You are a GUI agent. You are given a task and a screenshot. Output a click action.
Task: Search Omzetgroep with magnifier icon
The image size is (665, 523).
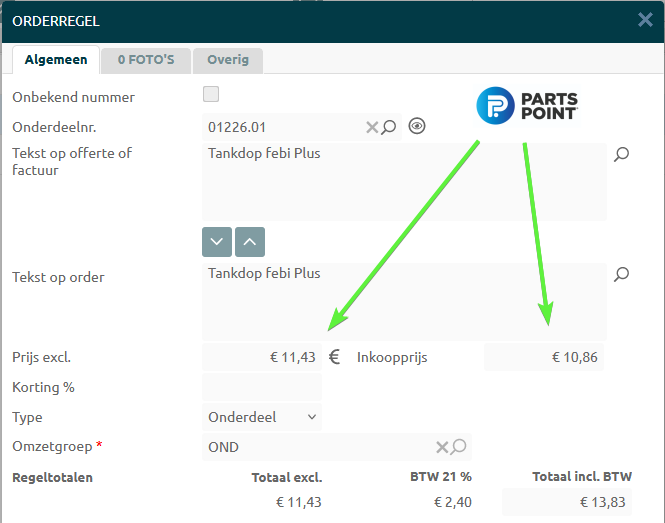(459, 447)
